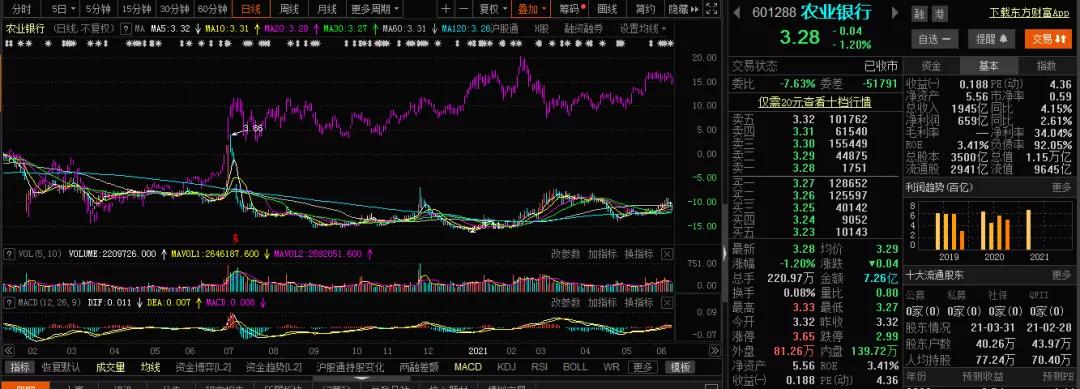Click 指标 button in indicator bar
Screen dimensions: 1080x389
coord(20,367)
